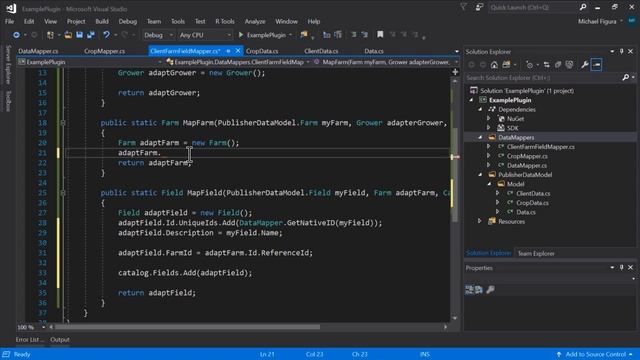Click the Undo toolbar icon
The image size is (640, 360).
pos(106,35)
